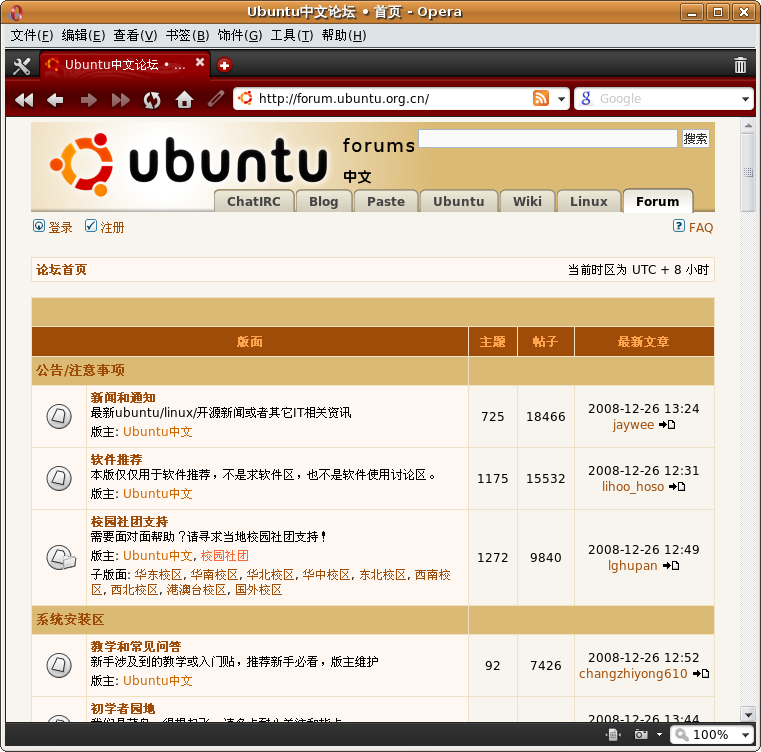The height and width of the screenshot is (752, 761).
Task: Open the 查看(V) menu
Action: (135, 35)
